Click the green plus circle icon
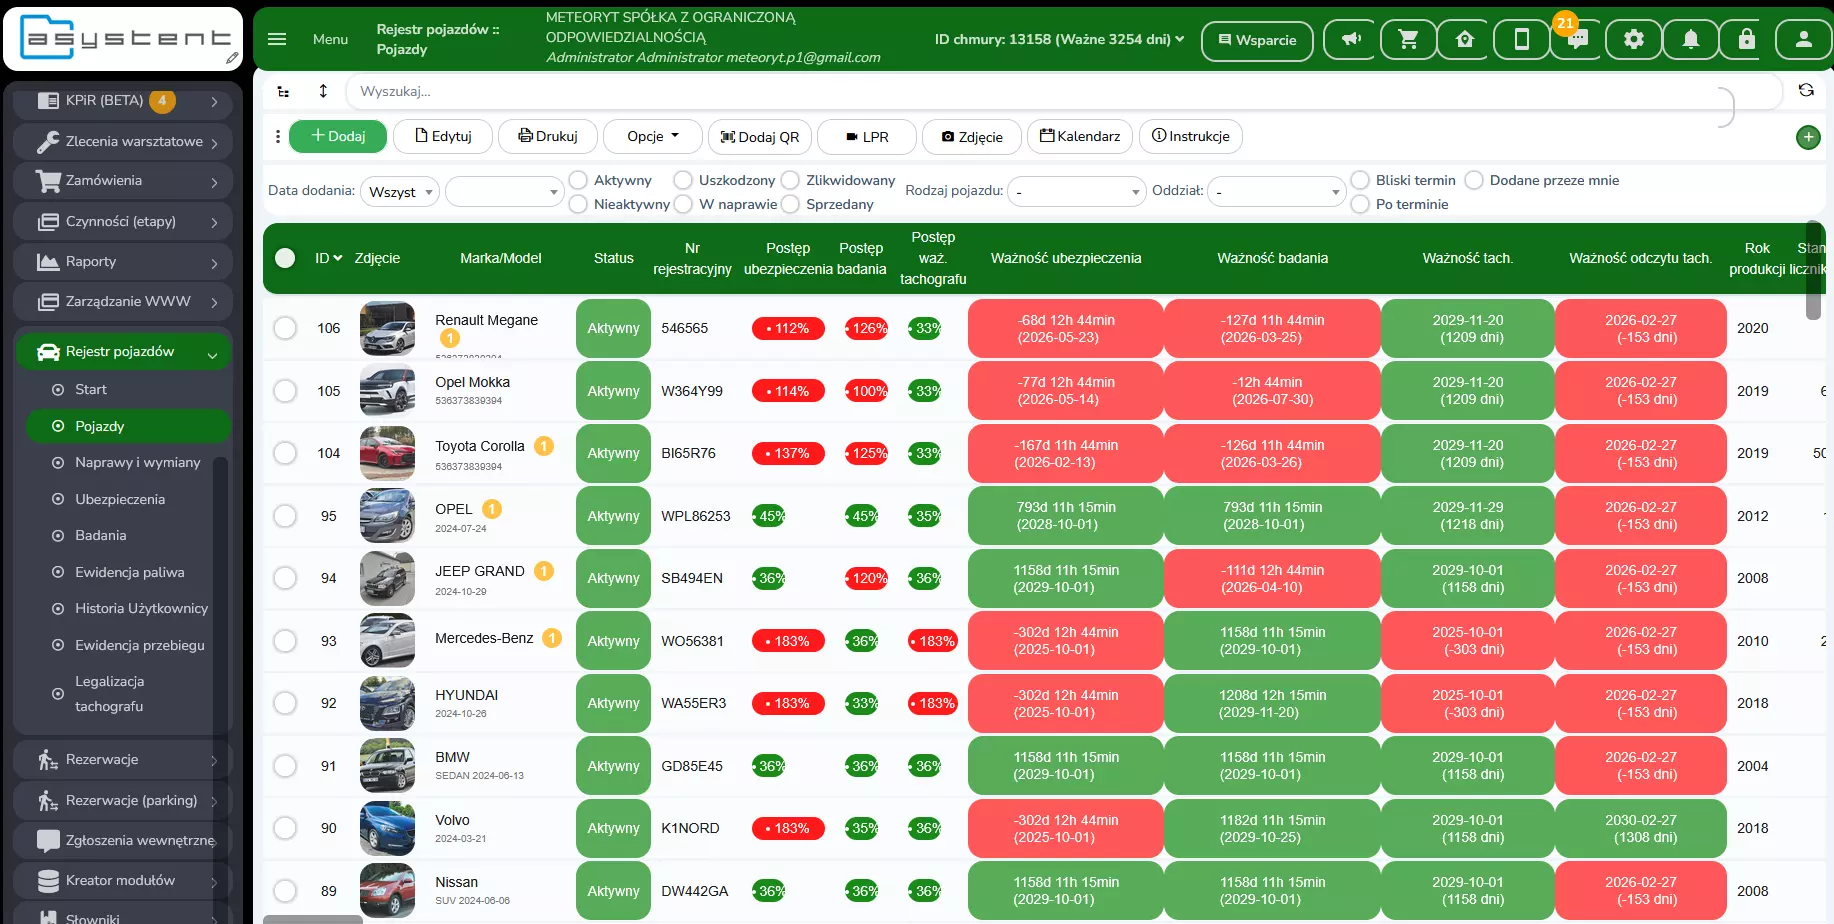This screenshot has height=924, width=1834. [1808, 137]
